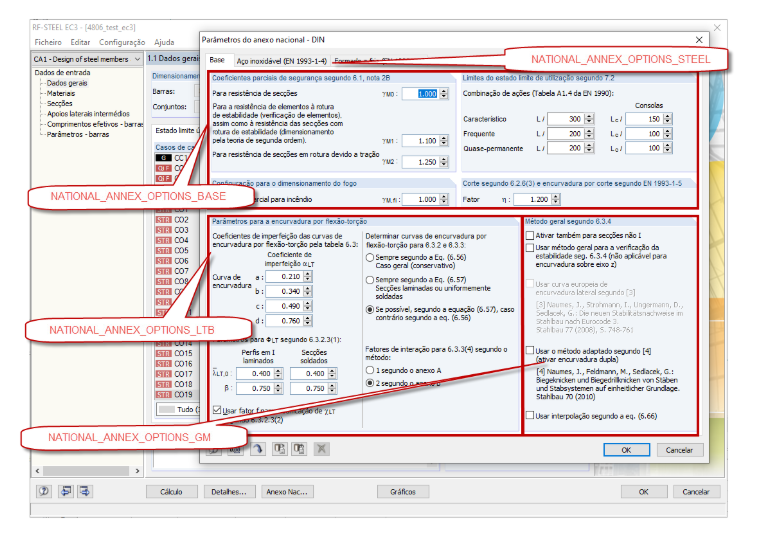Viewport: 760px width, 542px height.
Task: Select 'Materiais' in the navigator tree
Action: click(x=61, y=93)
